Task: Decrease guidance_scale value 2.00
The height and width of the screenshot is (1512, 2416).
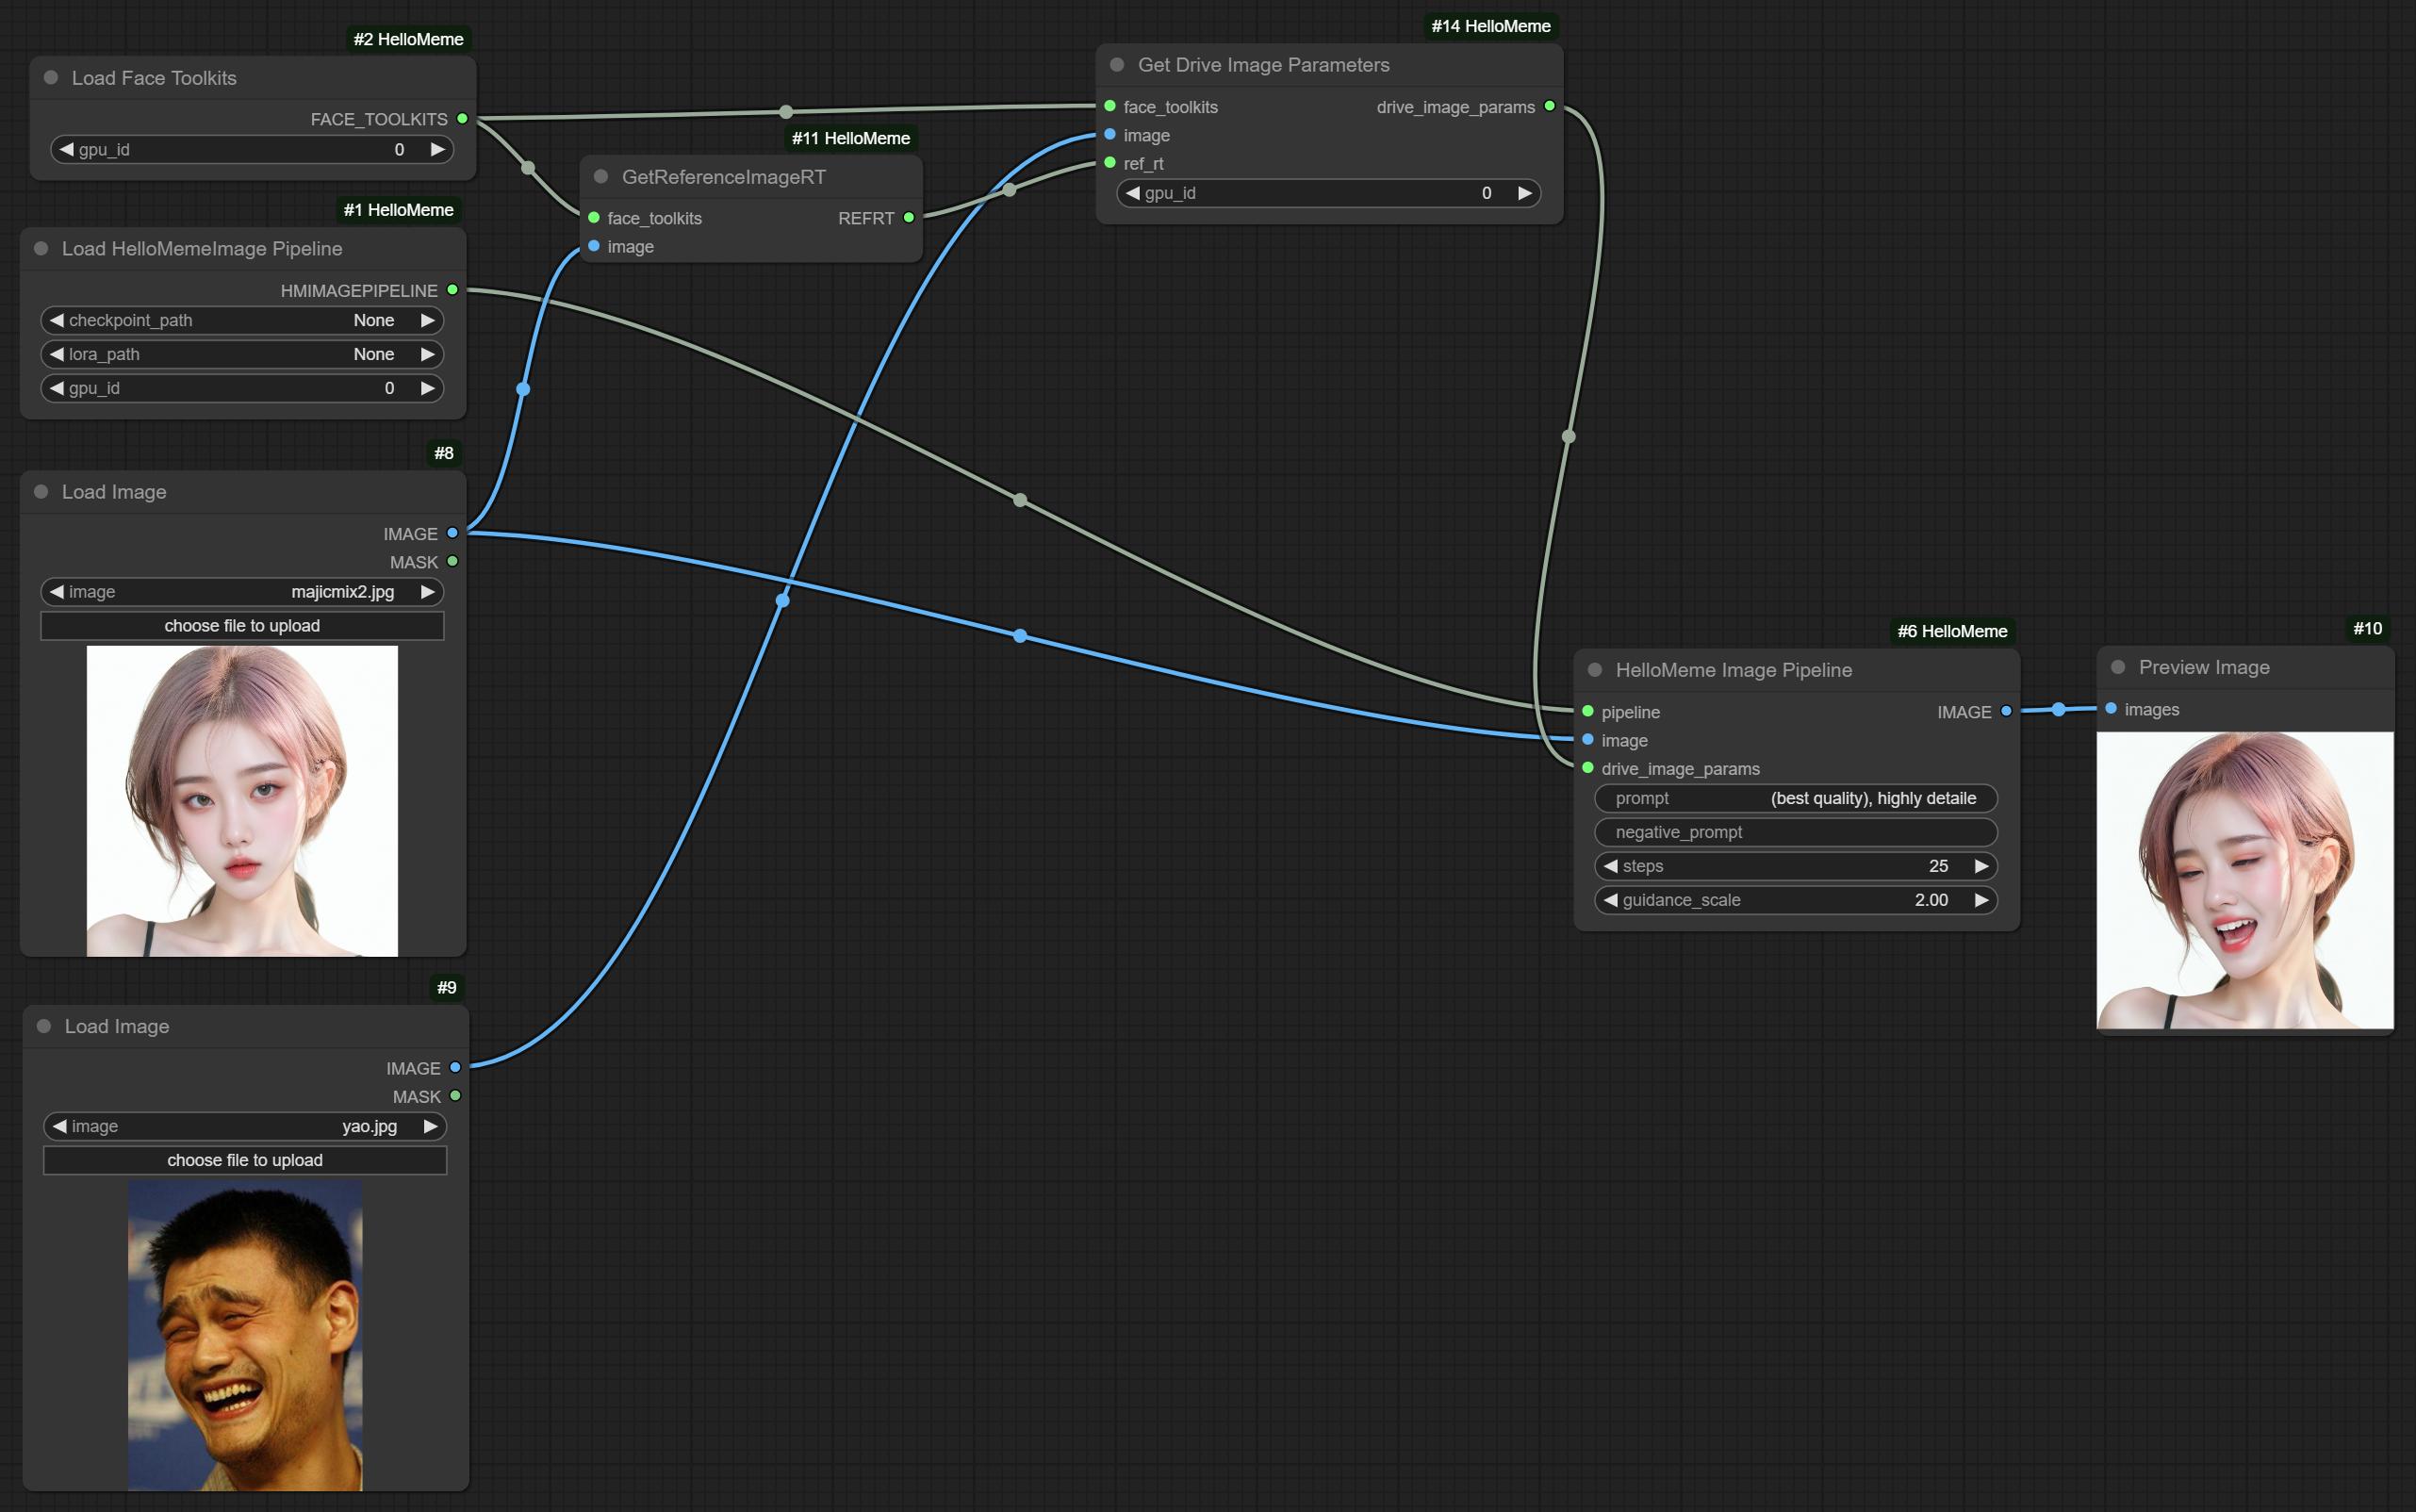Action: [x=1611, y=901]
